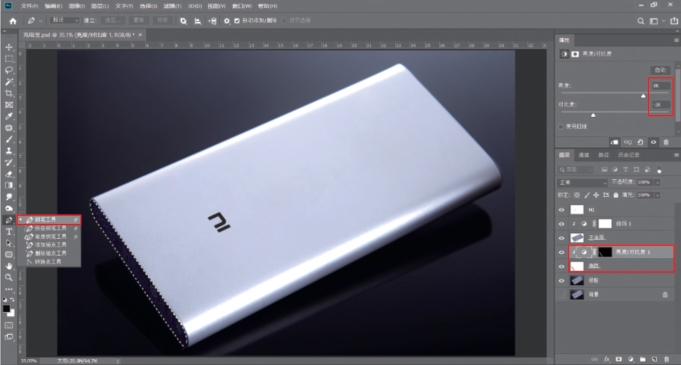
Task: Show the locked background layer
Action: pyautogui.click(x=562, y=295)
